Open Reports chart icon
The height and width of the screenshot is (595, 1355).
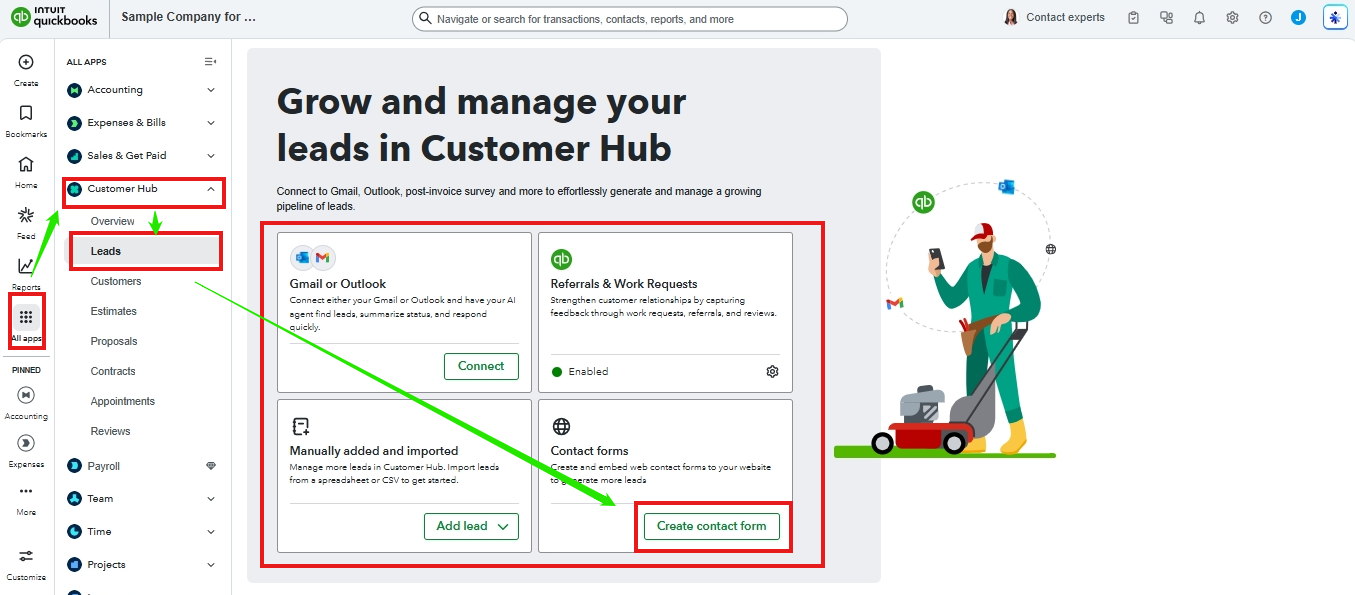click(26, 266)
